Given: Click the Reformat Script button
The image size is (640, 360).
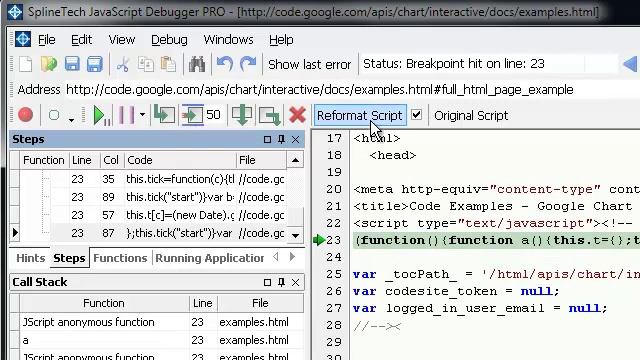Looking at the screenshot, I should pyautogui.click(x=360, y=116).
